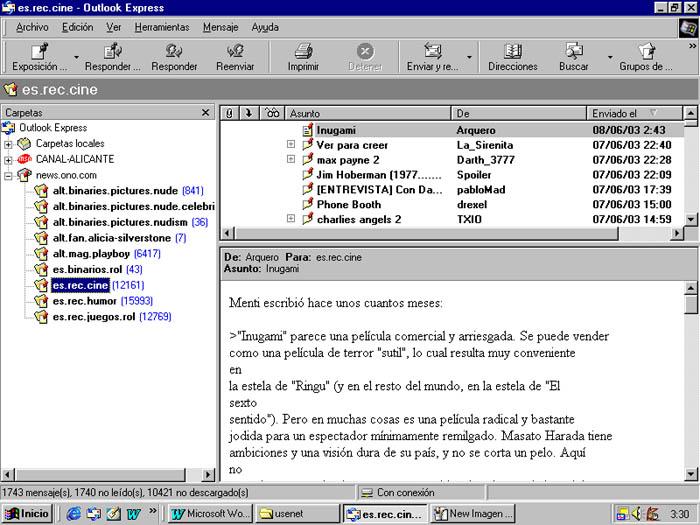Select the '[ENTREVISTA] Con Da...' message

[452, 190]
